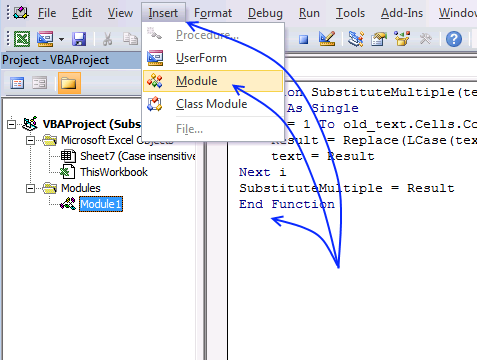Open the Run menu
The image size is (477, 360).
click(x=309, y=13)
